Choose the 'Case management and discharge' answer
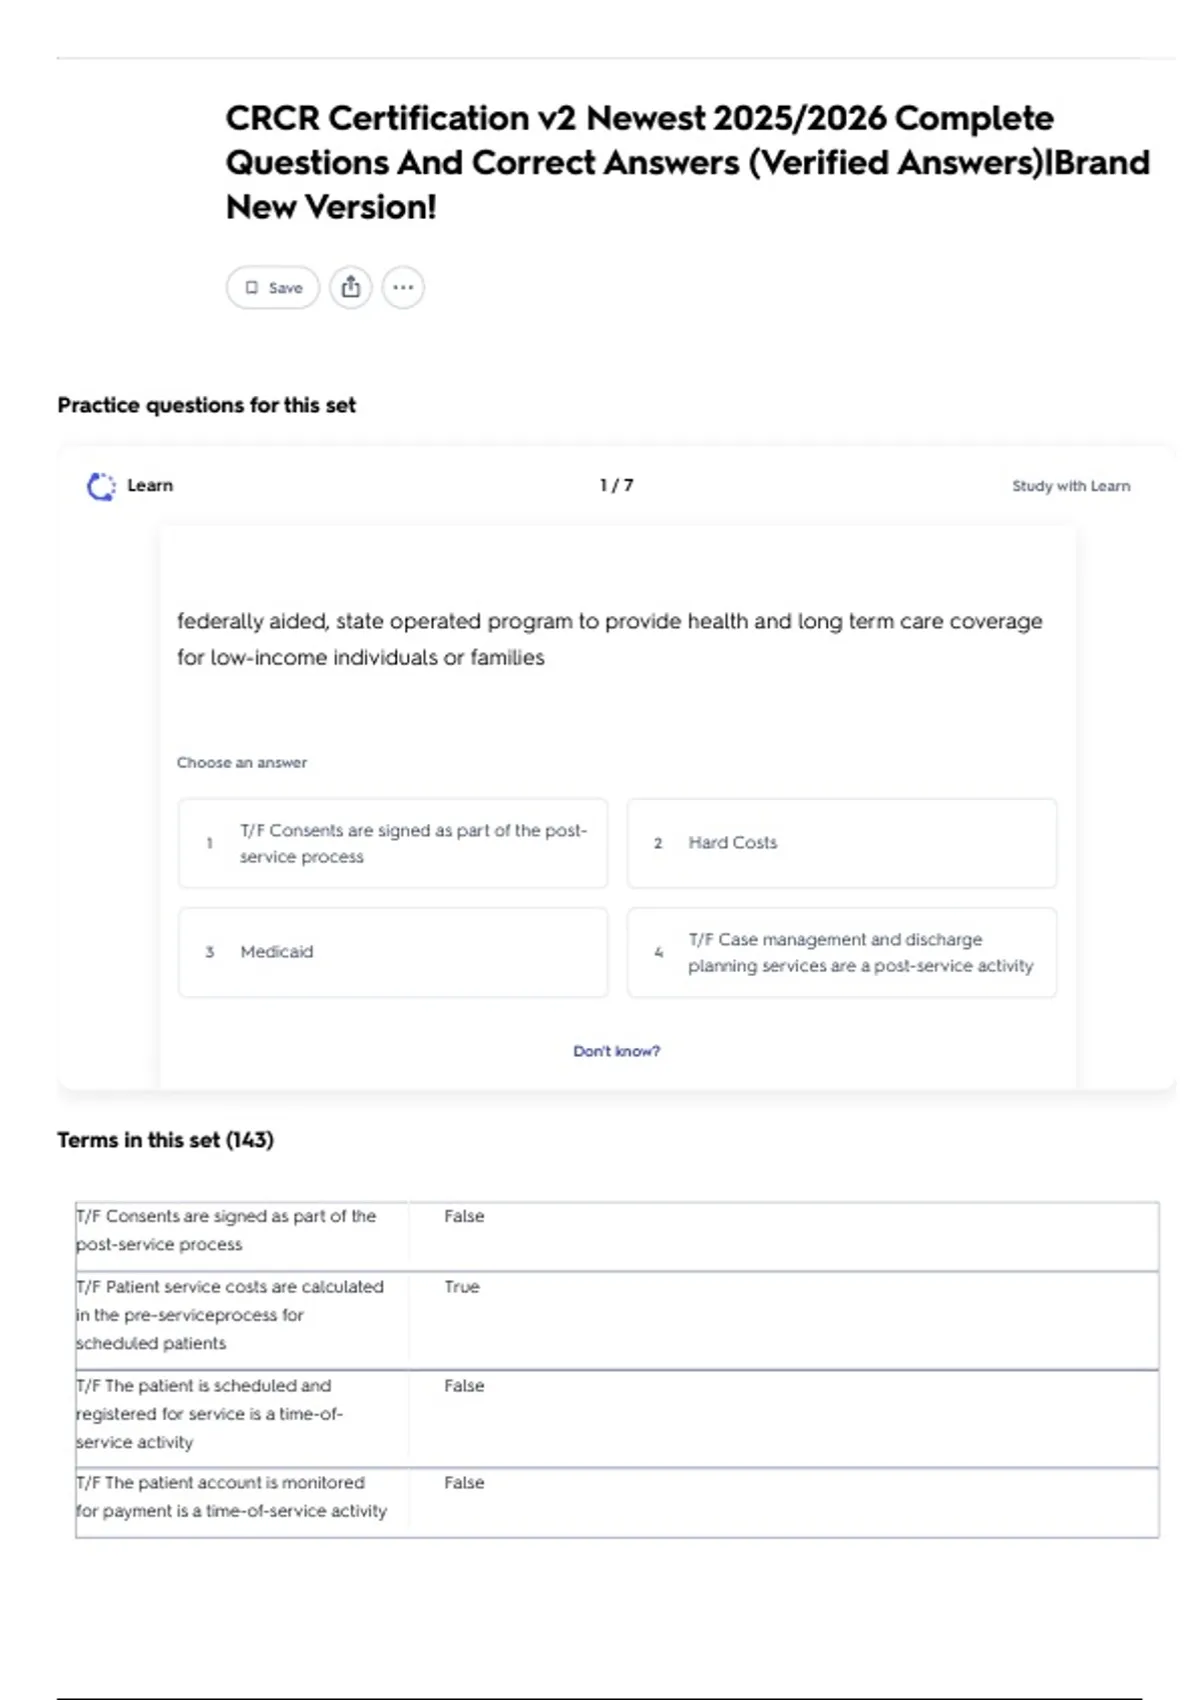 point(841,952)
